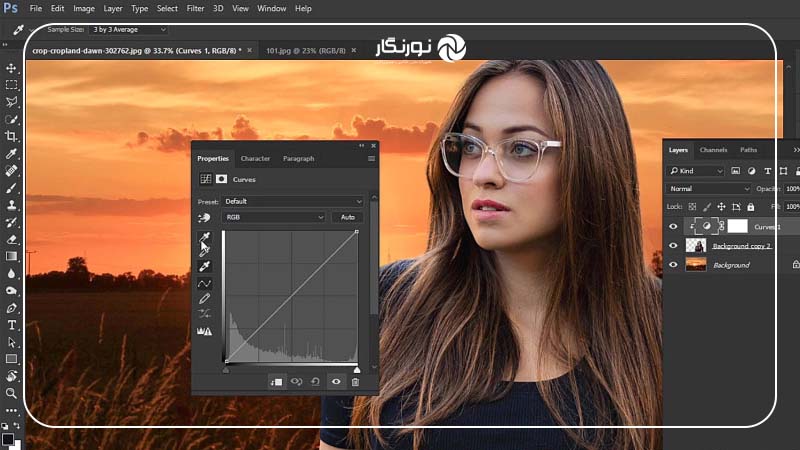The image size is (800, 450).
Task: Switch to the Character tab
Action: click(x=255, y=159)
